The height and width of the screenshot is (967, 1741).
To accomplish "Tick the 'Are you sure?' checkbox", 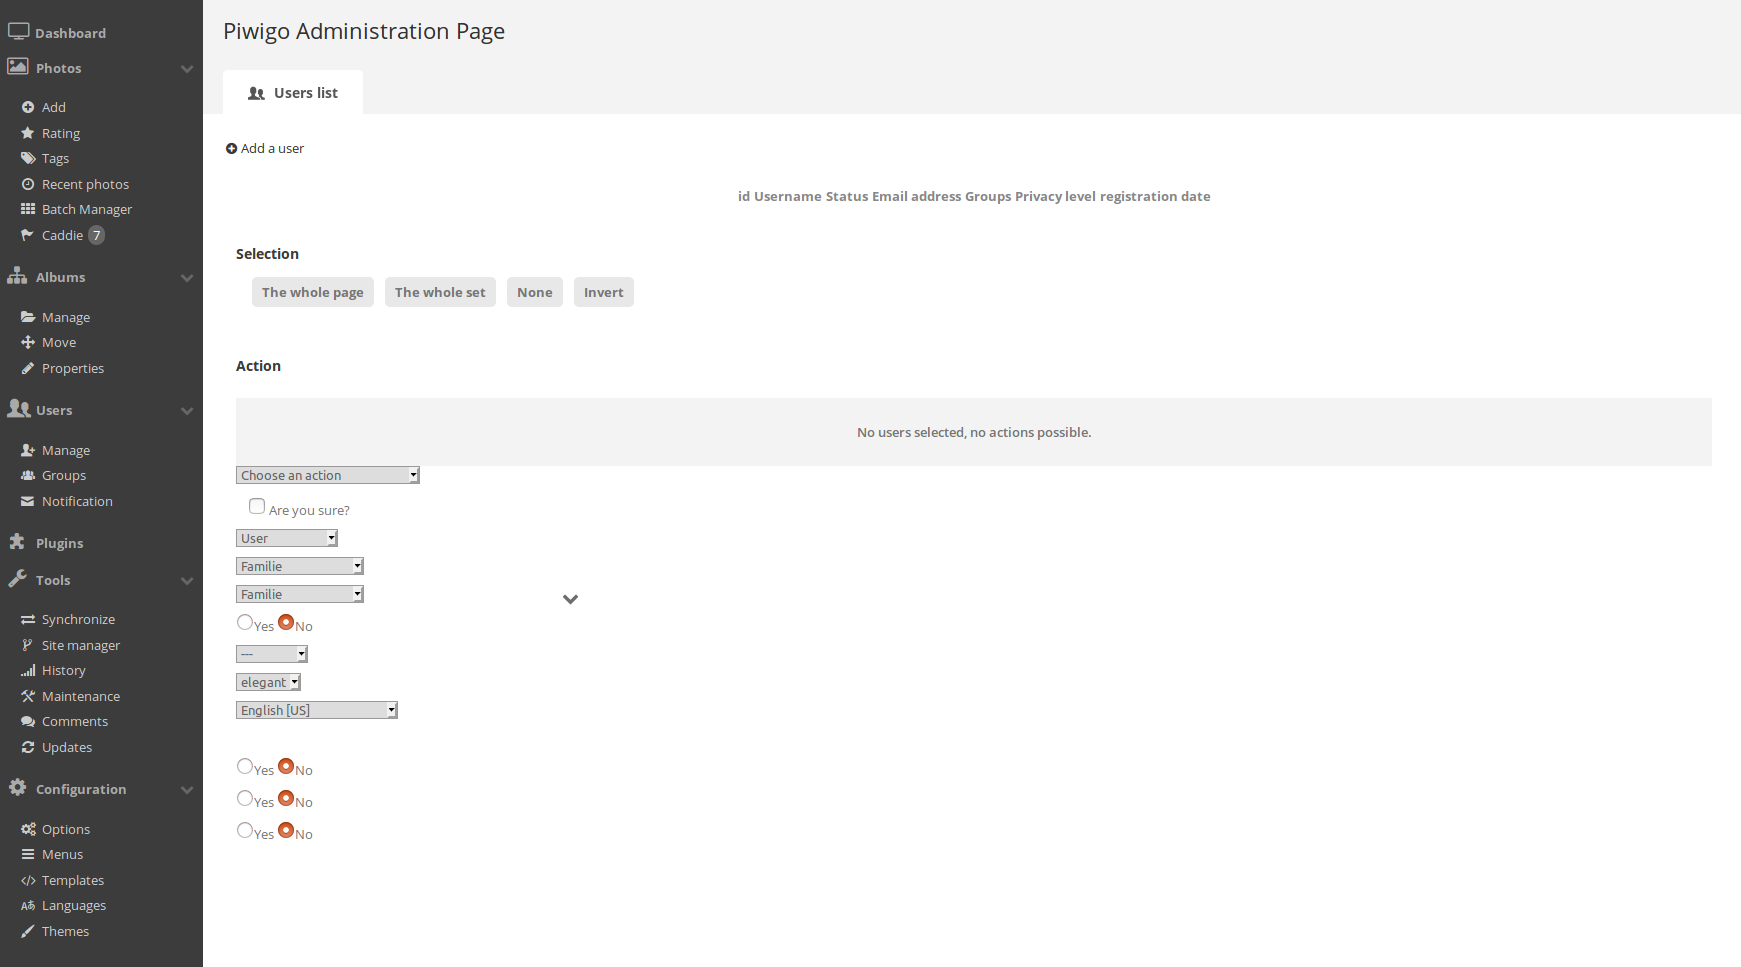I will 257,506.
